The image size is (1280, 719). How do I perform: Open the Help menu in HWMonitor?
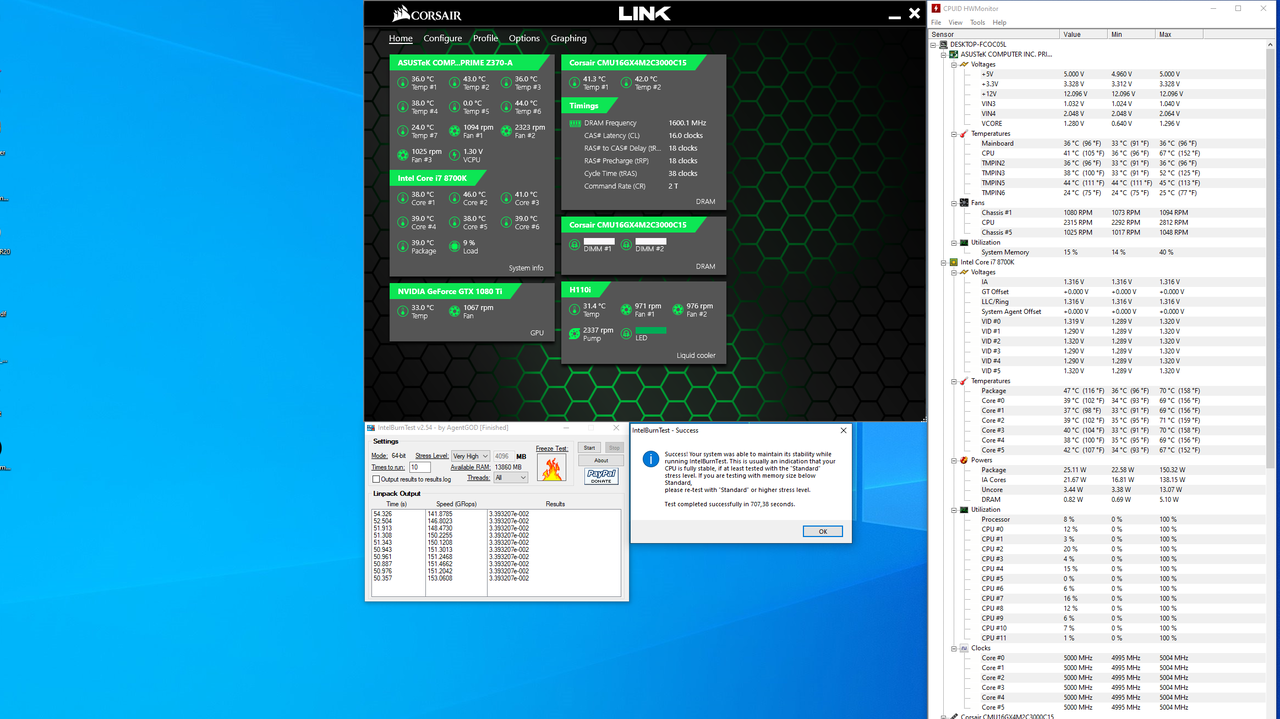click(x=1000, y=22)
